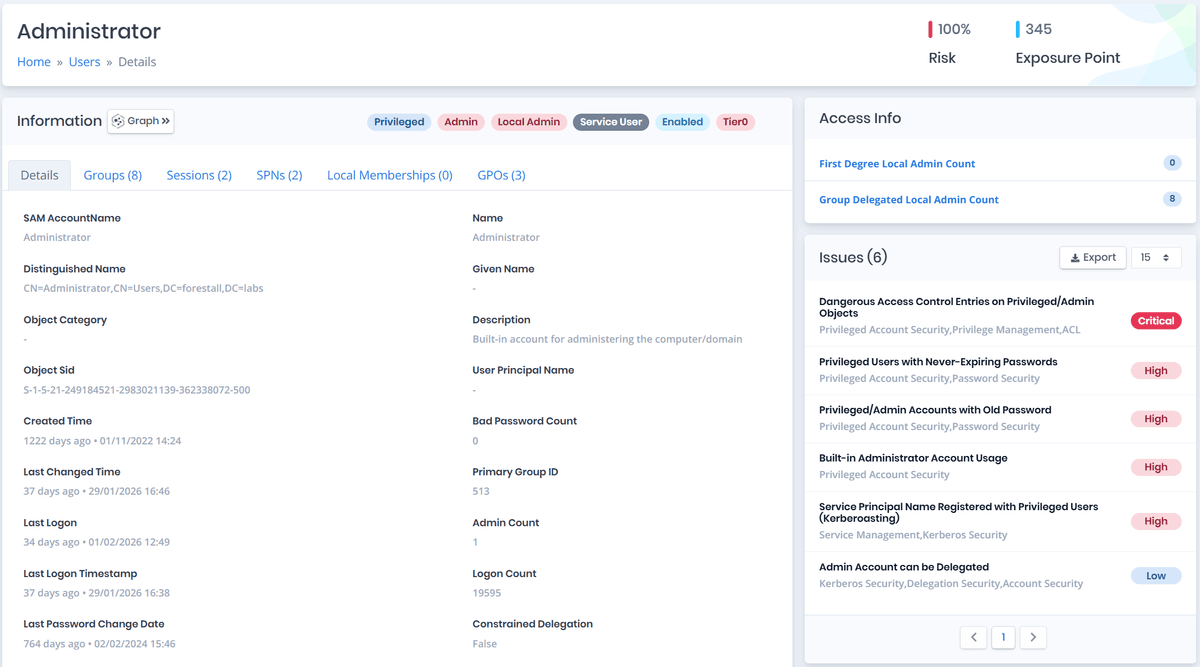Image resolution: width=1200 pixels, height=667 pixels.
Task: Go to previous issues page arrow
Action: 973,637
